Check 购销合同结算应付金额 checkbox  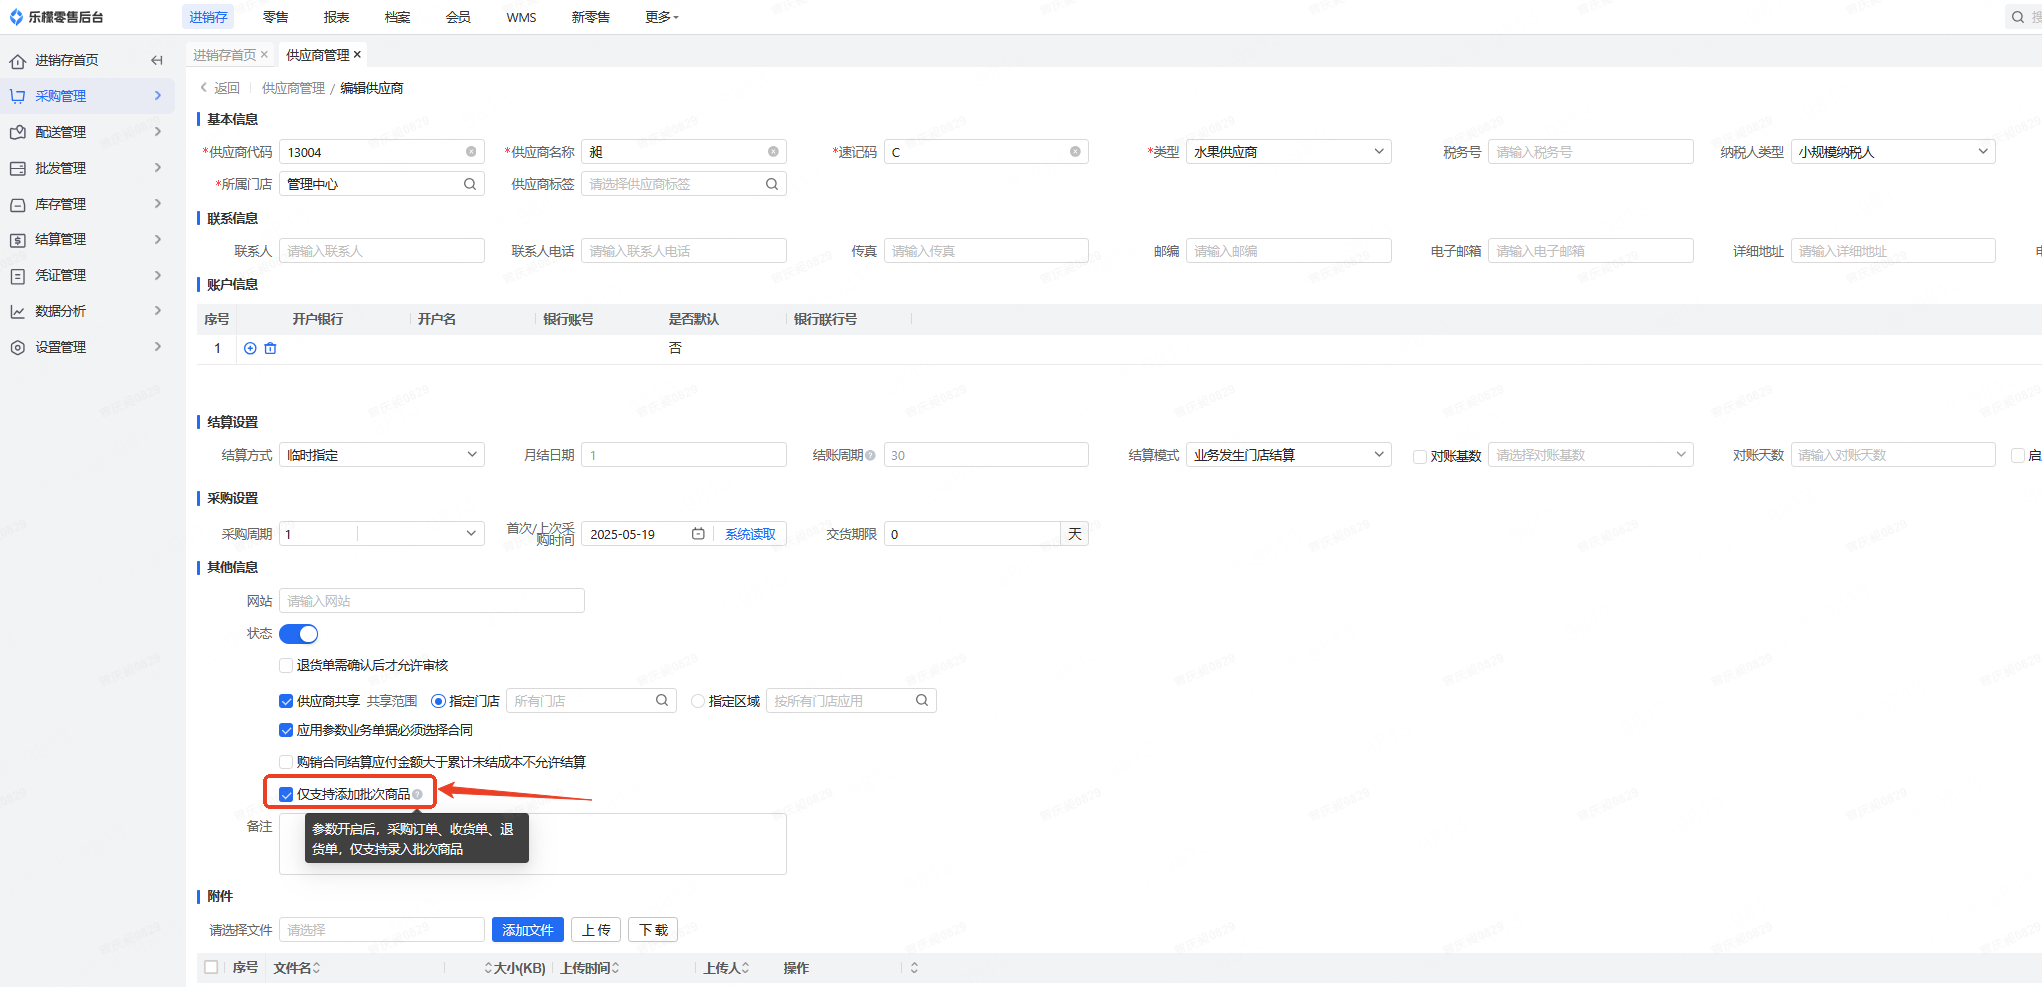286,762
